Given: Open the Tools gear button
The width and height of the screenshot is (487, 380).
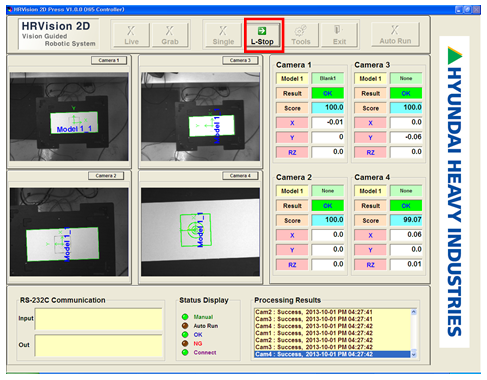Looking at the screenshot, I should click(301, 35).
